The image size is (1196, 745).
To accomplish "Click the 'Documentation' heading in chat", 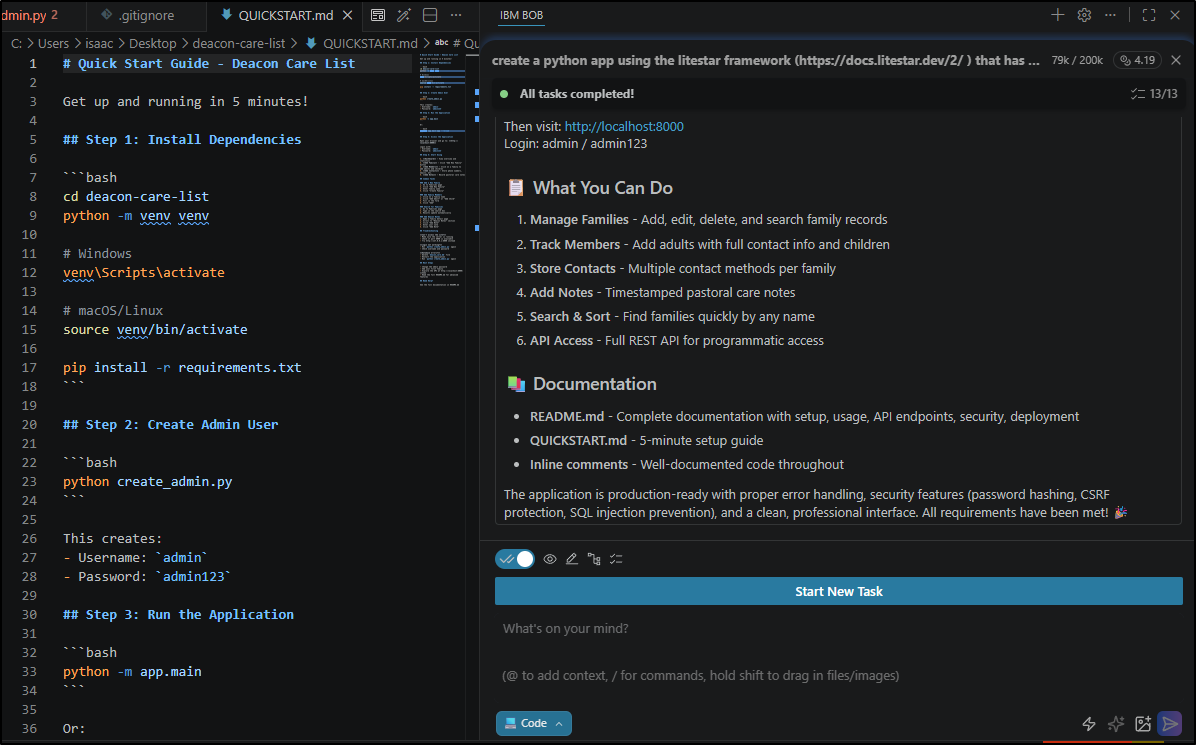I will (595, 384).
